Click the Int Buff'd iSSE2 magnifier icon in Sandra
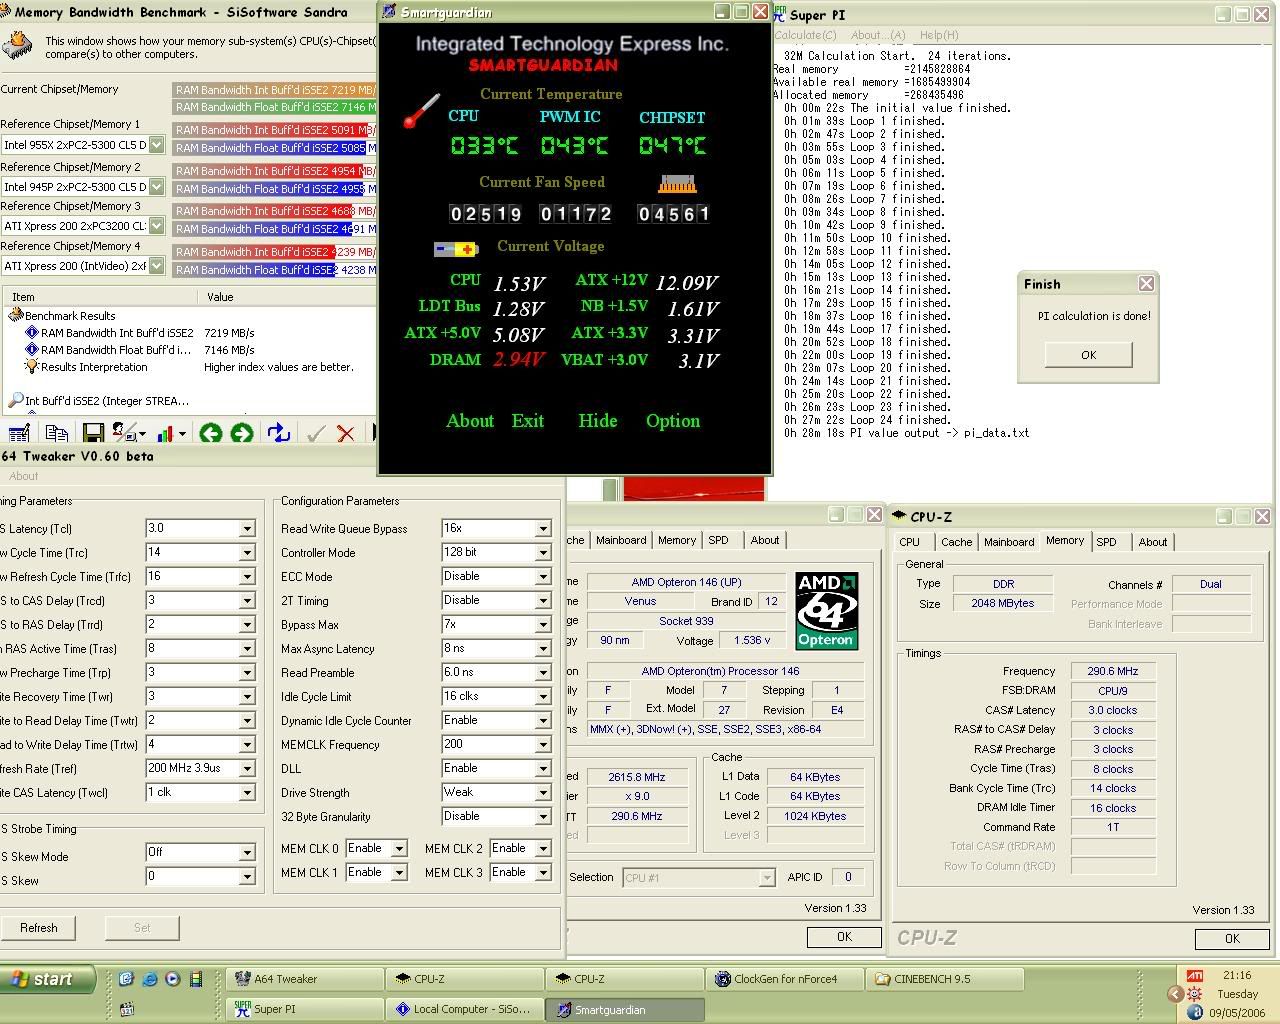 point(15,401)
